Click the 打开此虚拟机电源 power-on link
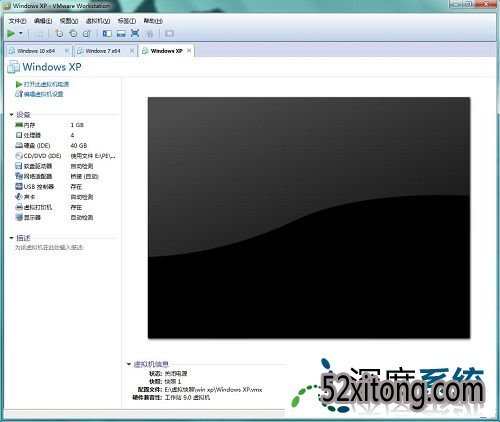This screenshot has height=422, width=500. [x=46, y=84]
